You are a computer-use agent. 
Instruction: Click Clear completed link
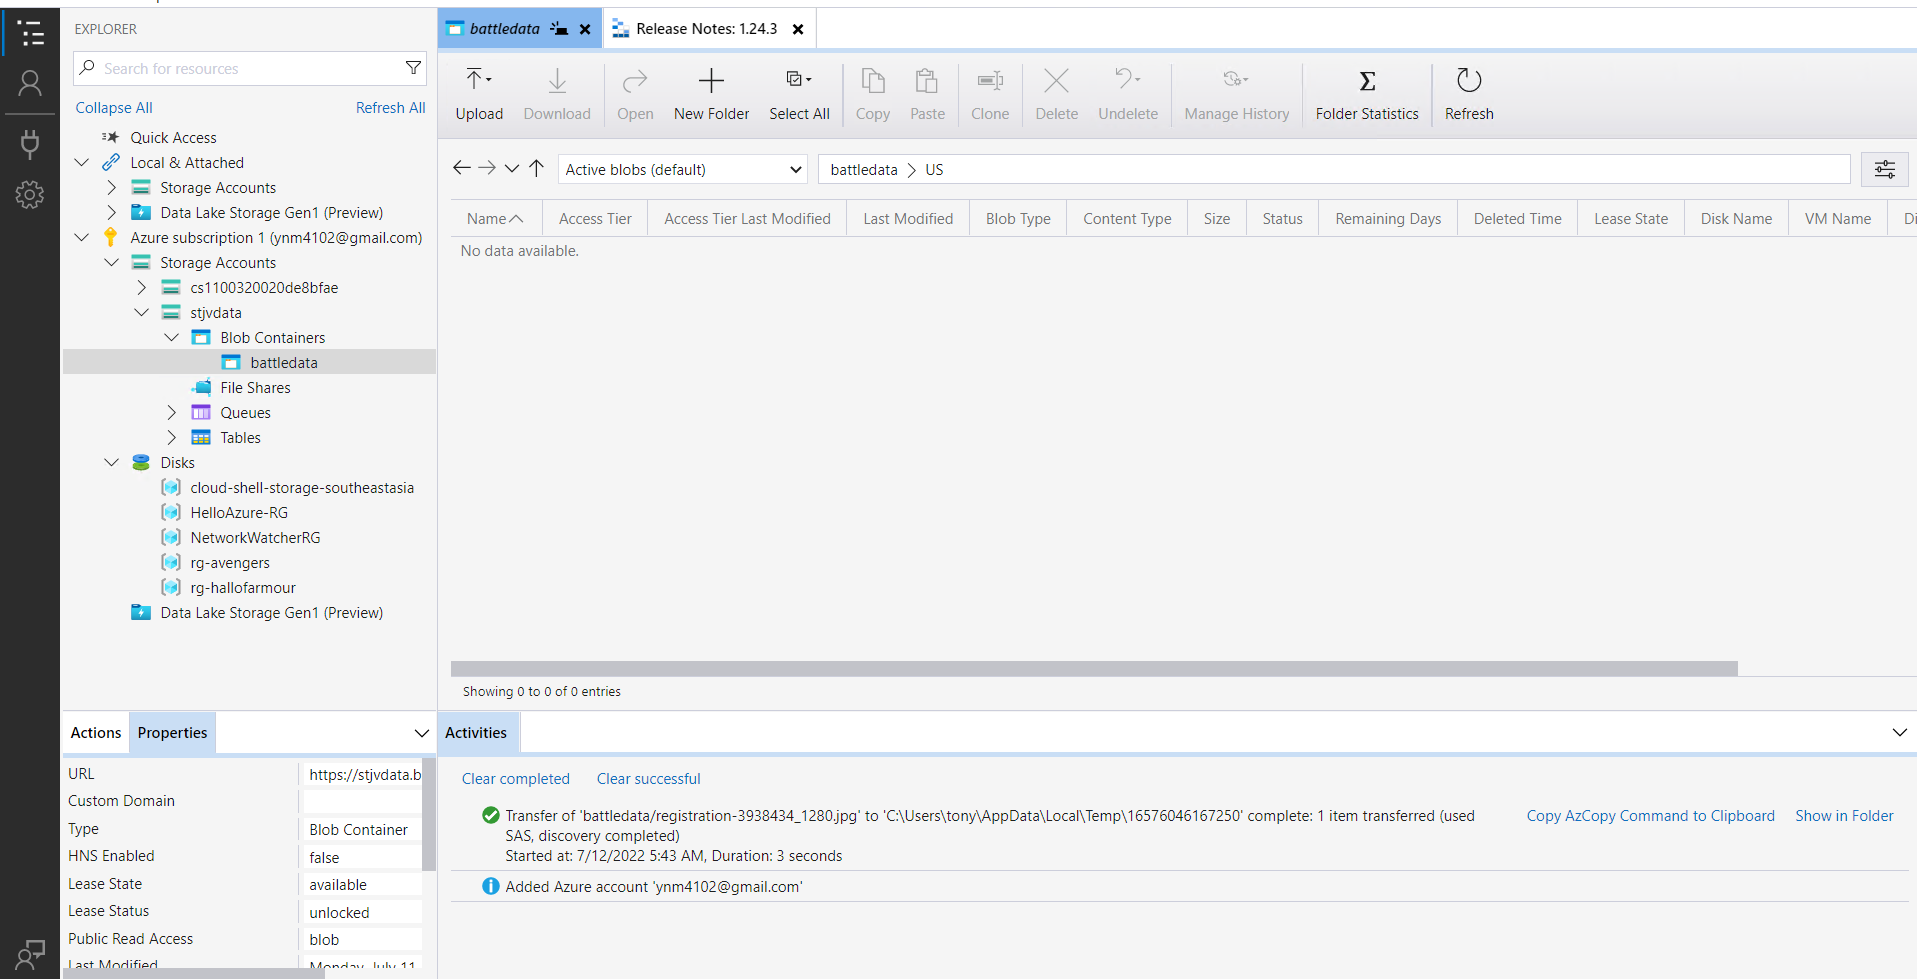[515, 778]
